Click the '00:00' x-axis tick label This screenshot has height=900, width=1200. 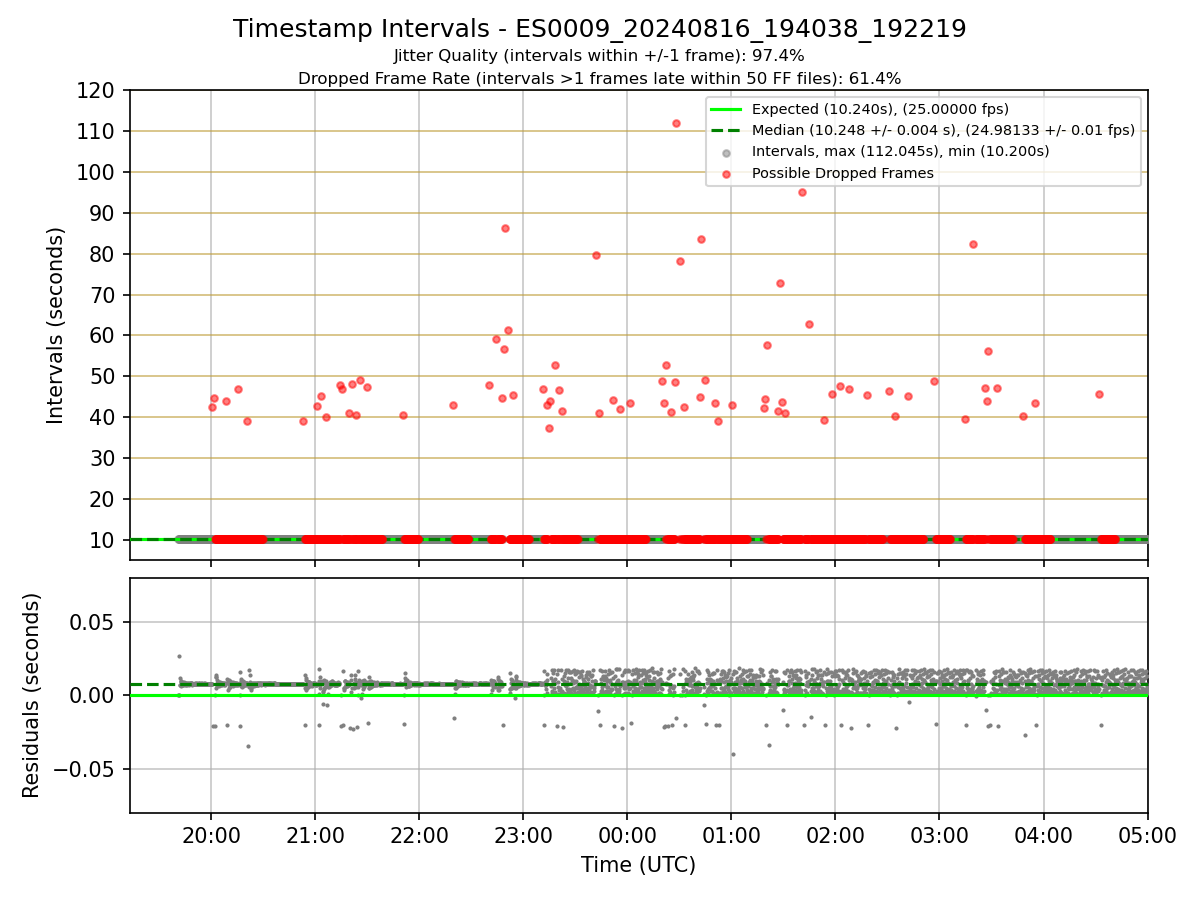click(x=627, y=835)
